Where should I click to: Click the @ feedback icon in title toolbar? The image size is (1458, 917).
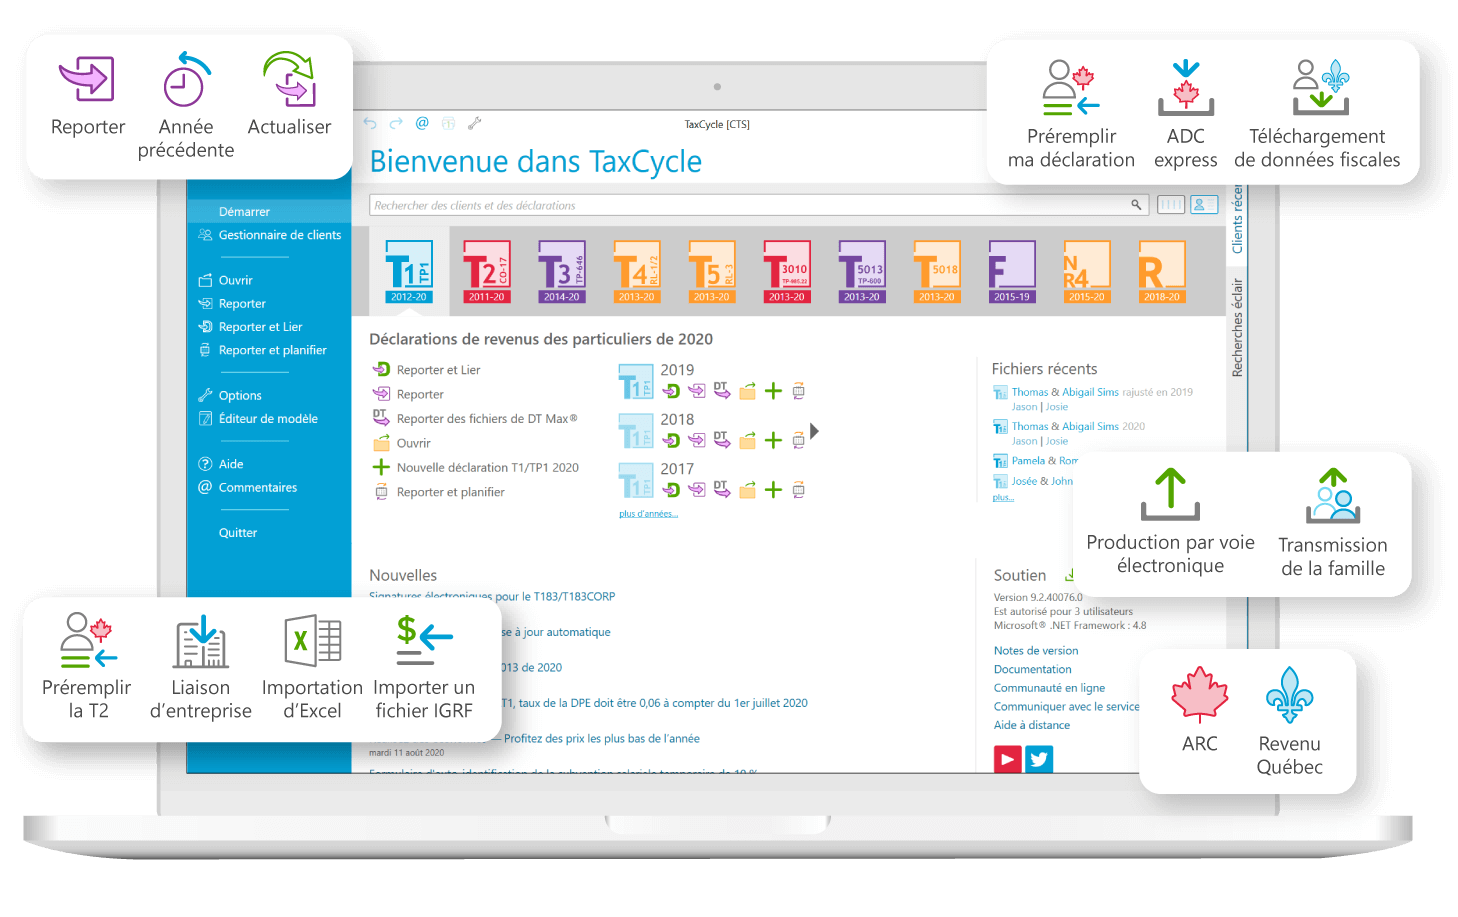[x=422, y=123]
